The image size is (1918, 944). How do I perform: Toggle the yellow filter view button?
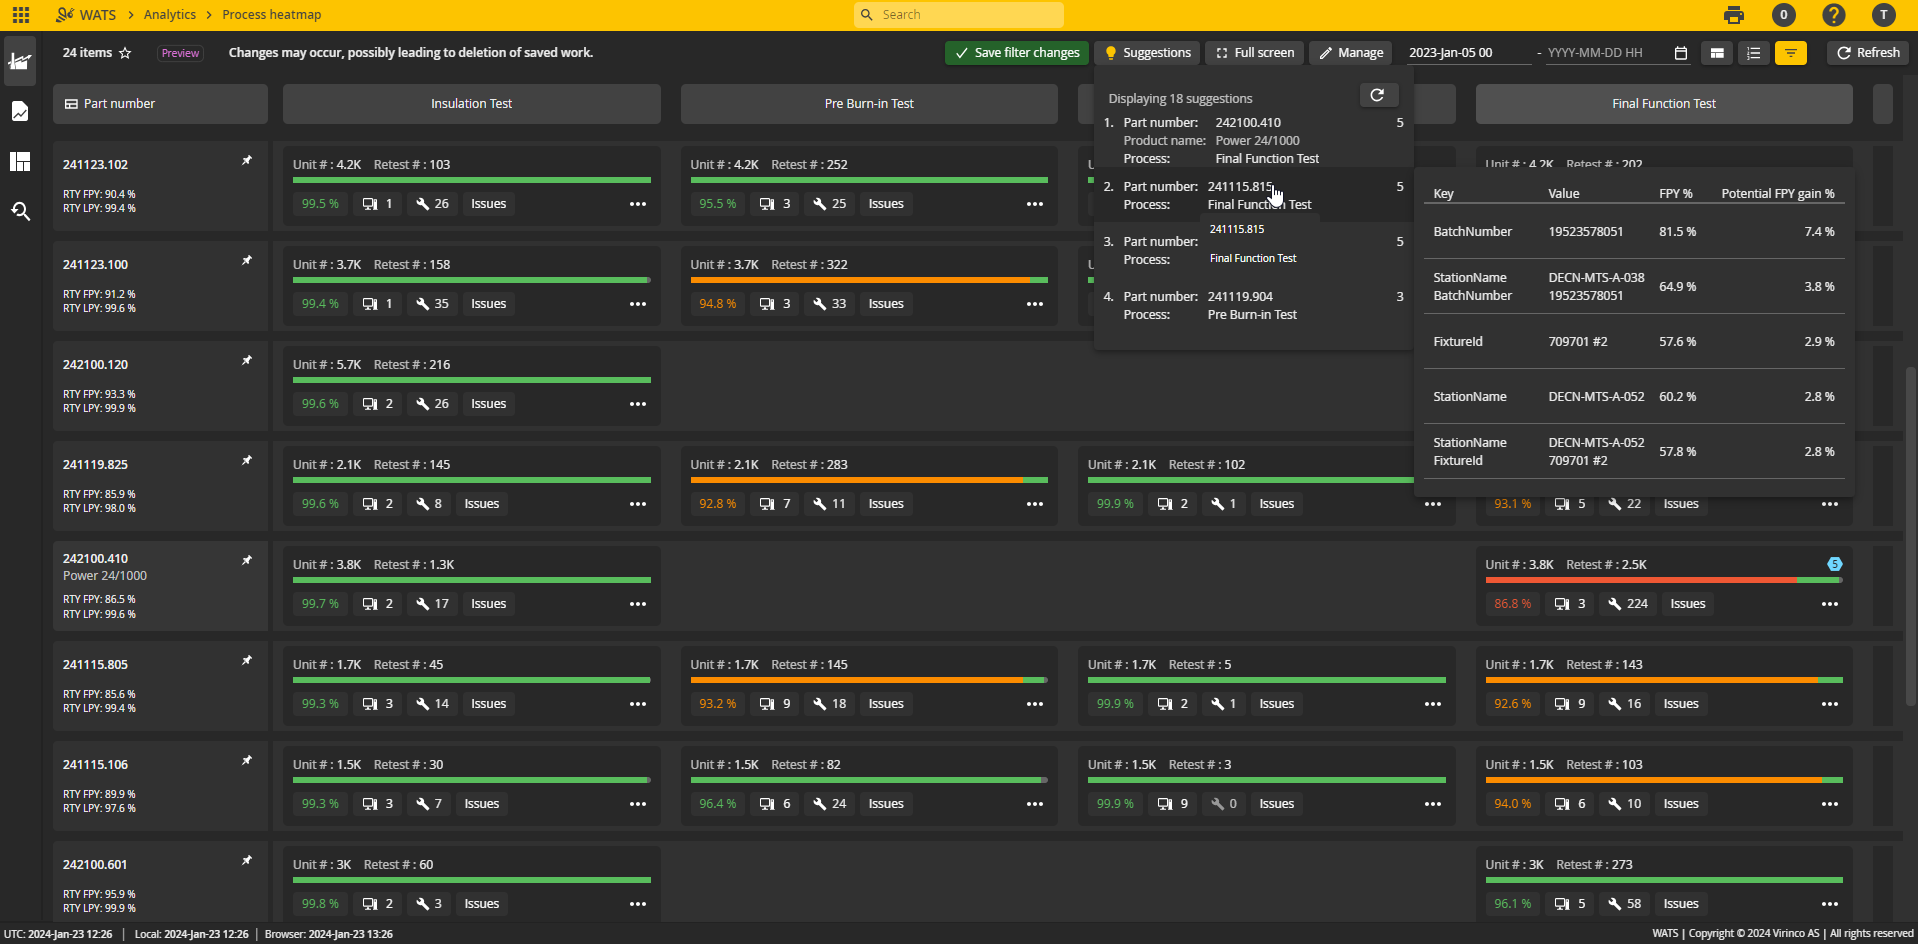point(1790,52)
